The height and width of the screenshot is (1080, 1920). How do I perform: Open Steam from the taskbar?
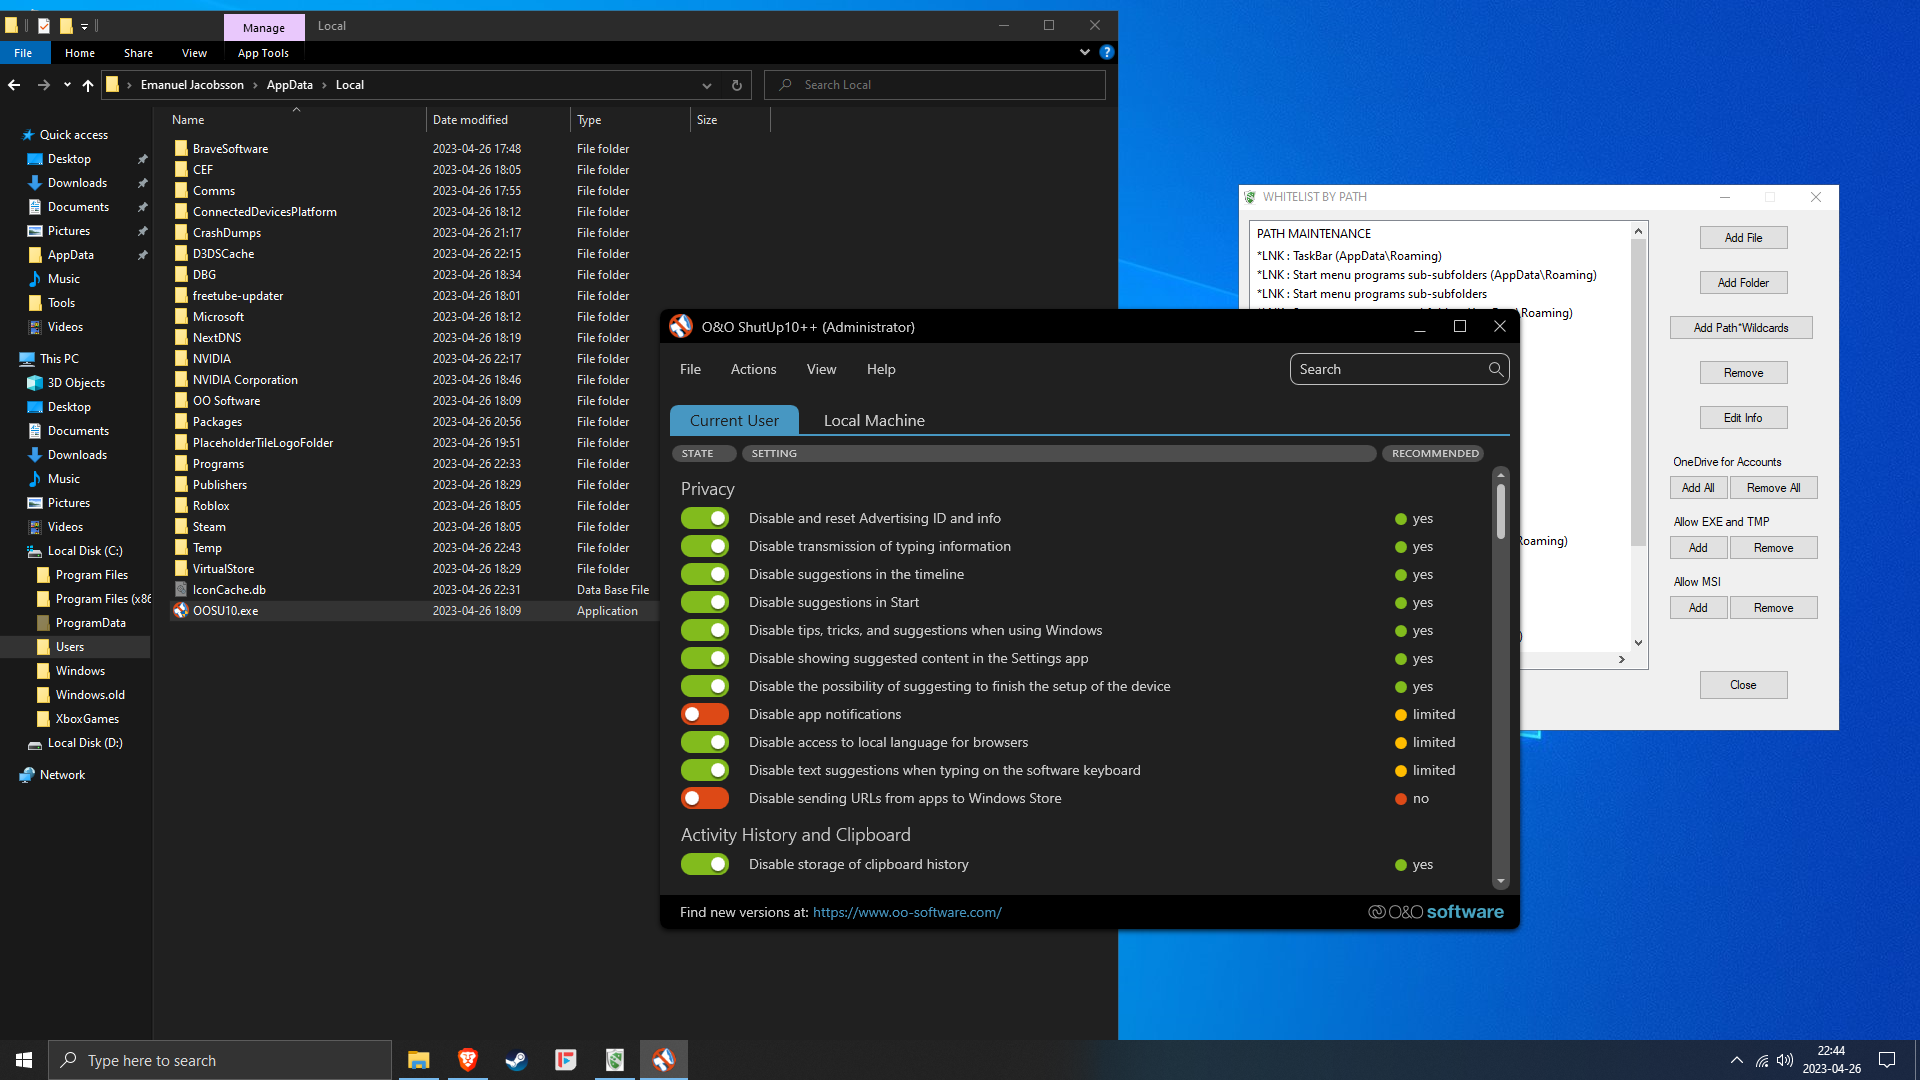[516, 1060]
